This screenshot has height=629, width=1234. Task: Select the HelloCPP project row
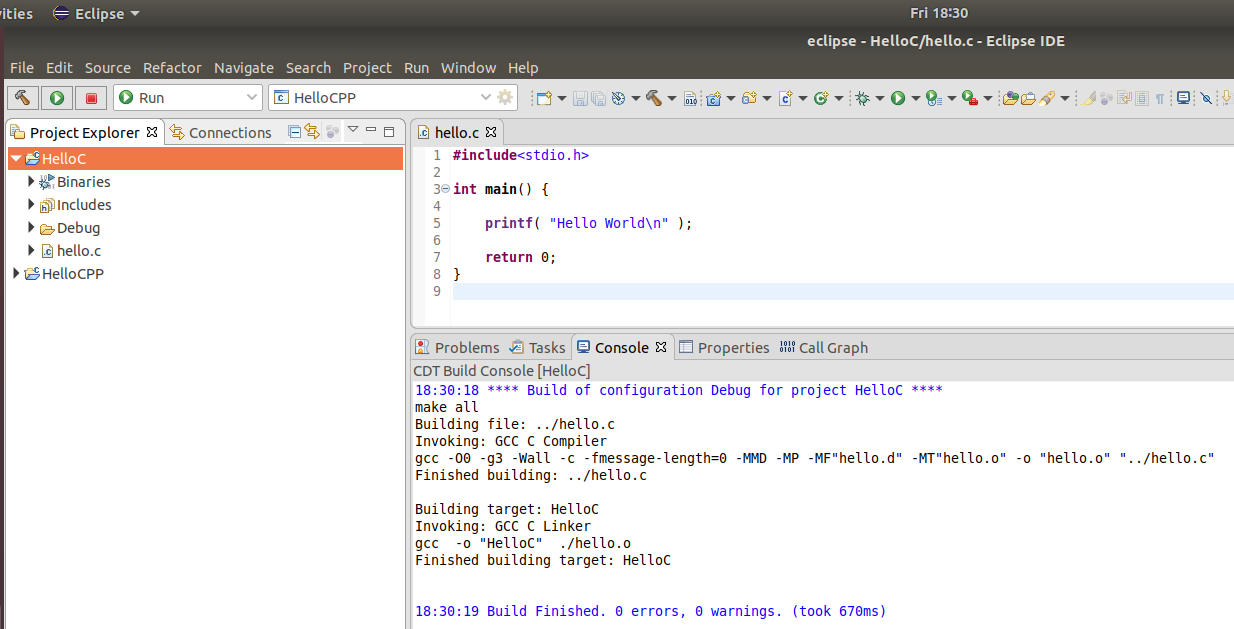(205, 273)
